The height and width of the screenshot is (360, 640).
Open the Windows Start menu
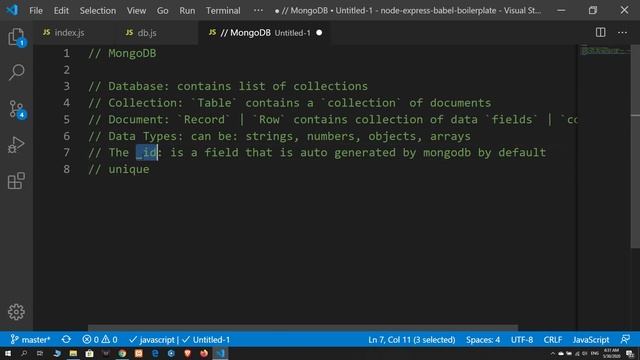click(7, 353)
